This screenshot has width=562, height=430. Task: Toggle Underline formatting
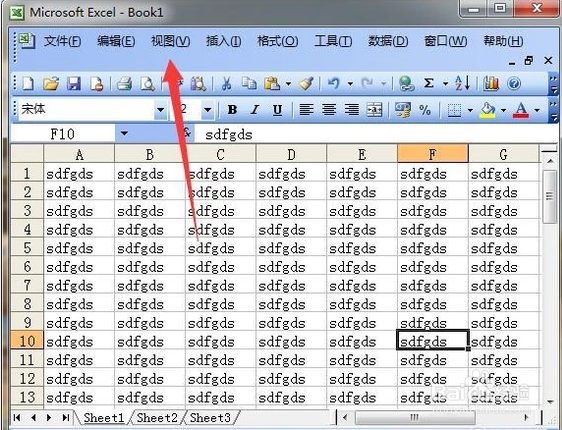pos(277,110)
